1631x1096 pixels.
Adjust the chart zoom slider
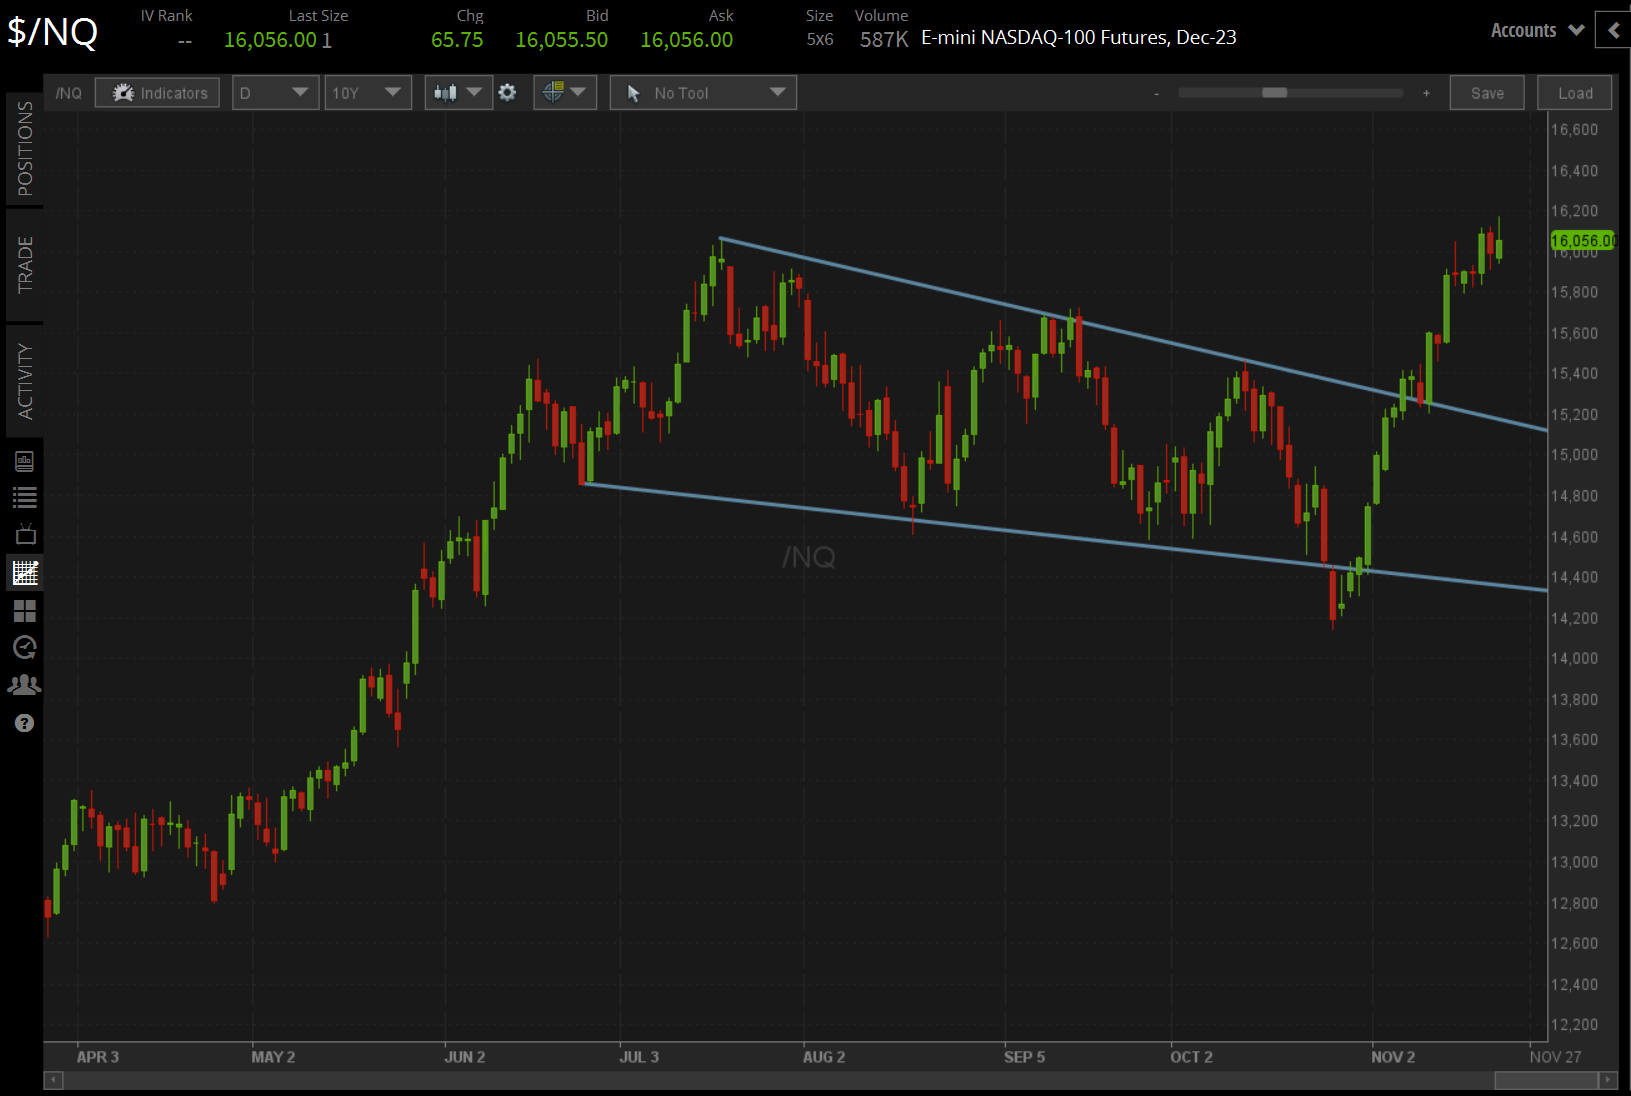pos(1273,92)
